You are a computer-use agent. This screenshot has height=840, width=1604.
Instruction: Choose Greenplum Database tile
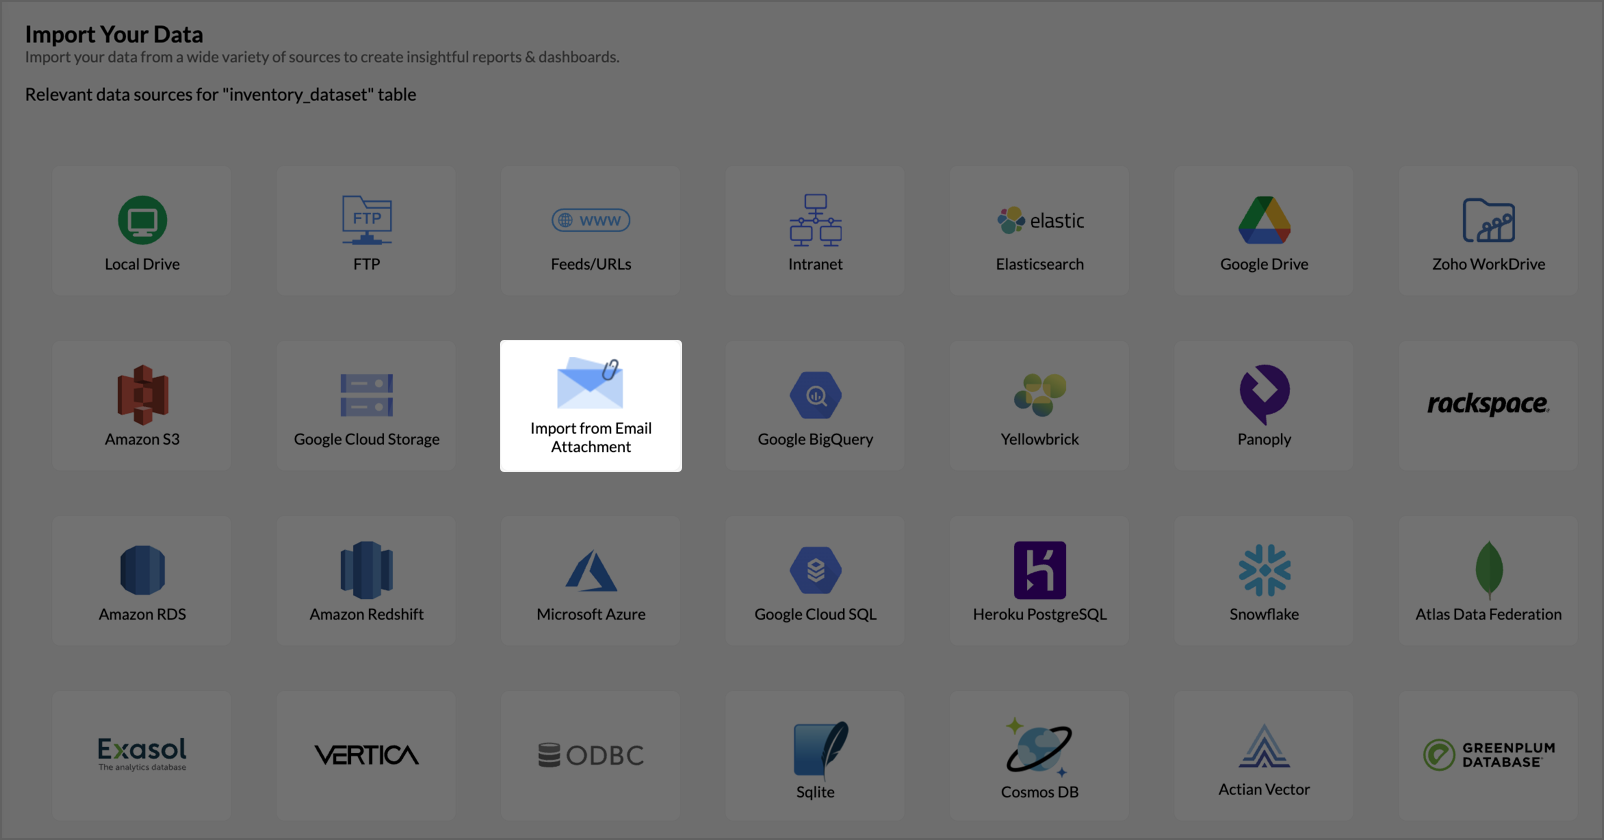[x=1488, y=756]
